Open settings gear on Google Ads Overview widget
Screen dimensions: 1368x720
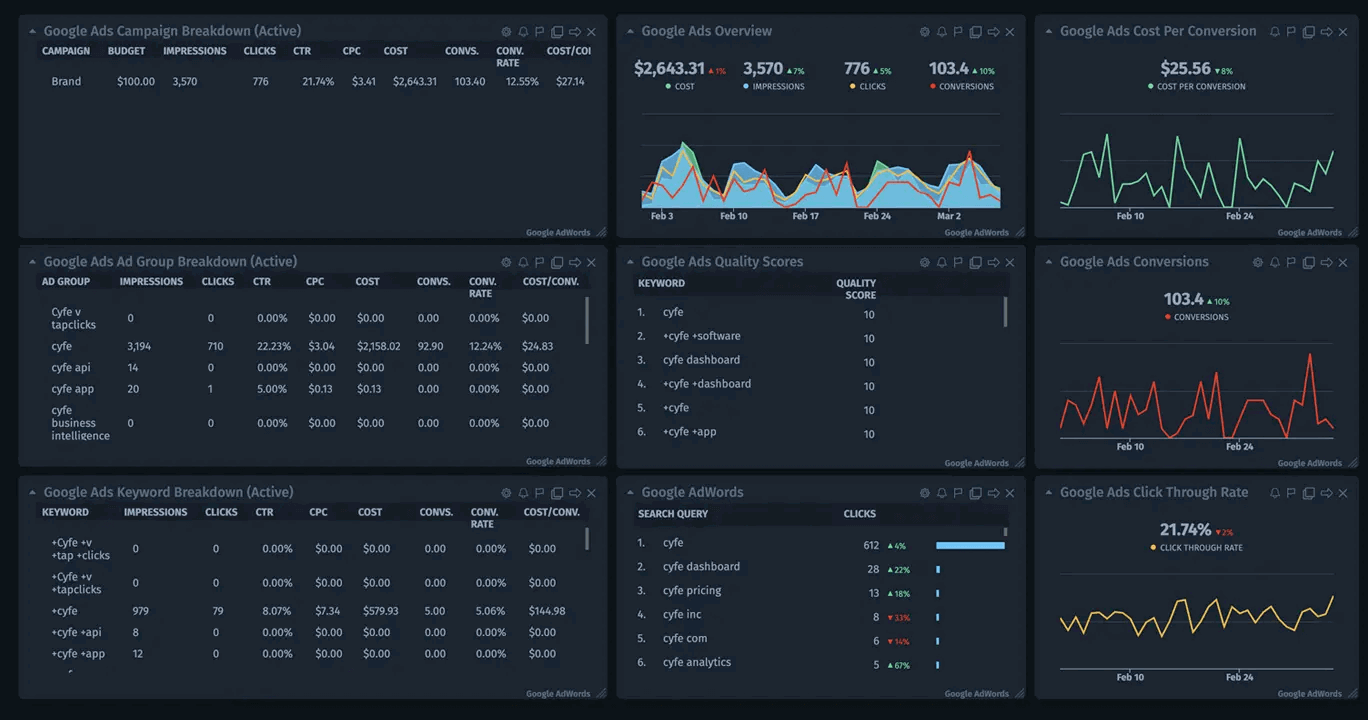924,31
